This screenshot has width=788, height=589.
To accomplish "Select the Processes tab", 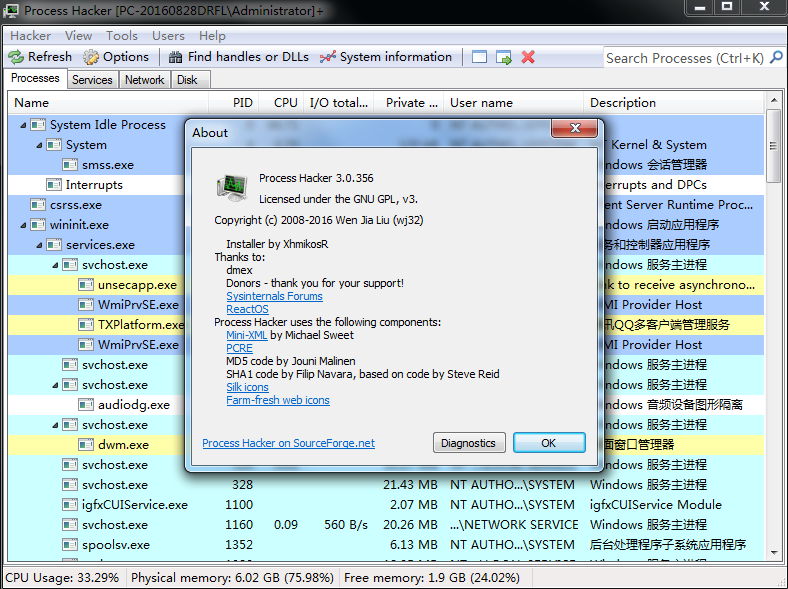I will [x=35, y=78].
